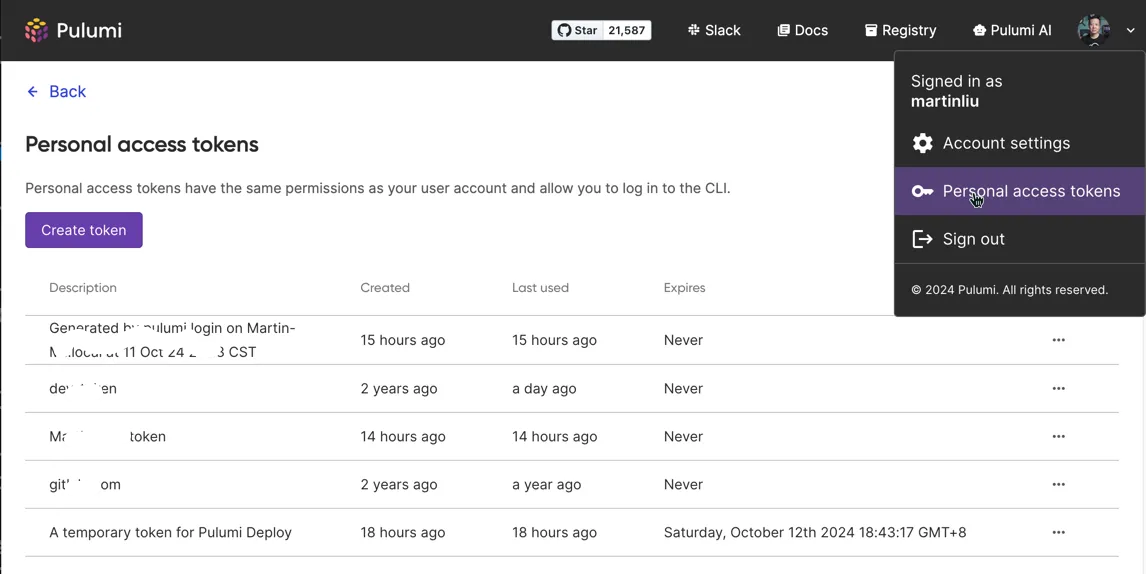Select Personal access tokens menu item

pyautogui.click(x=1030, y=191)
